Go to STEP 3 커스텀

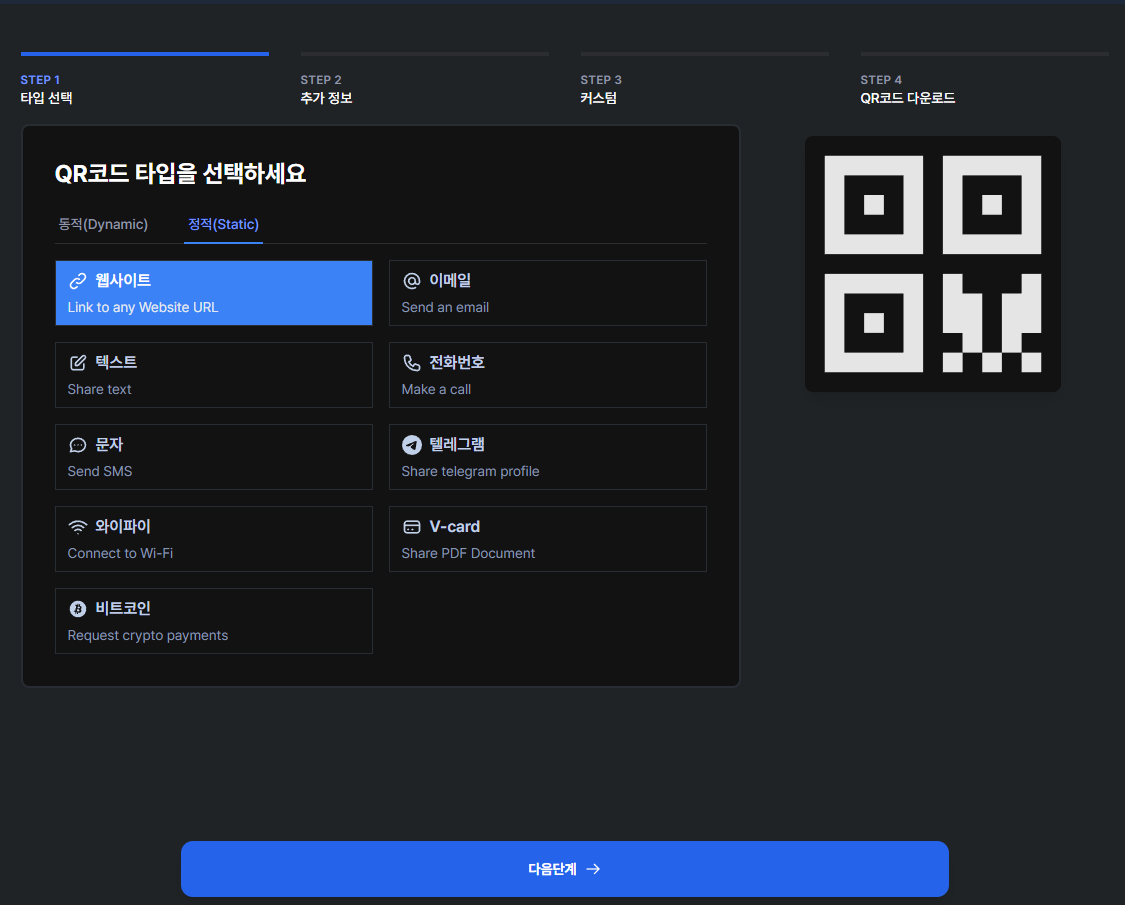pyautogui.click(x=705, y=80)
